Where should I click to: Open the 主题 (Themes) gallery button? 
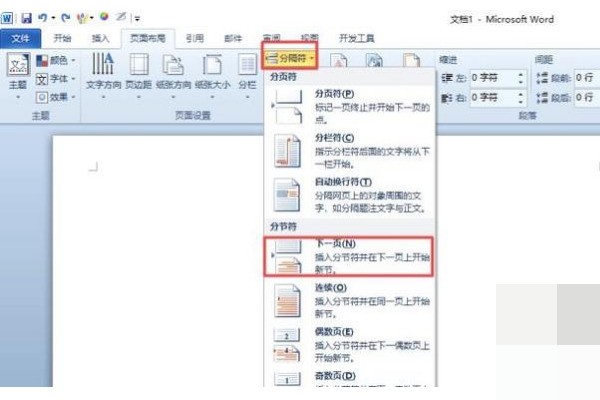18,76
